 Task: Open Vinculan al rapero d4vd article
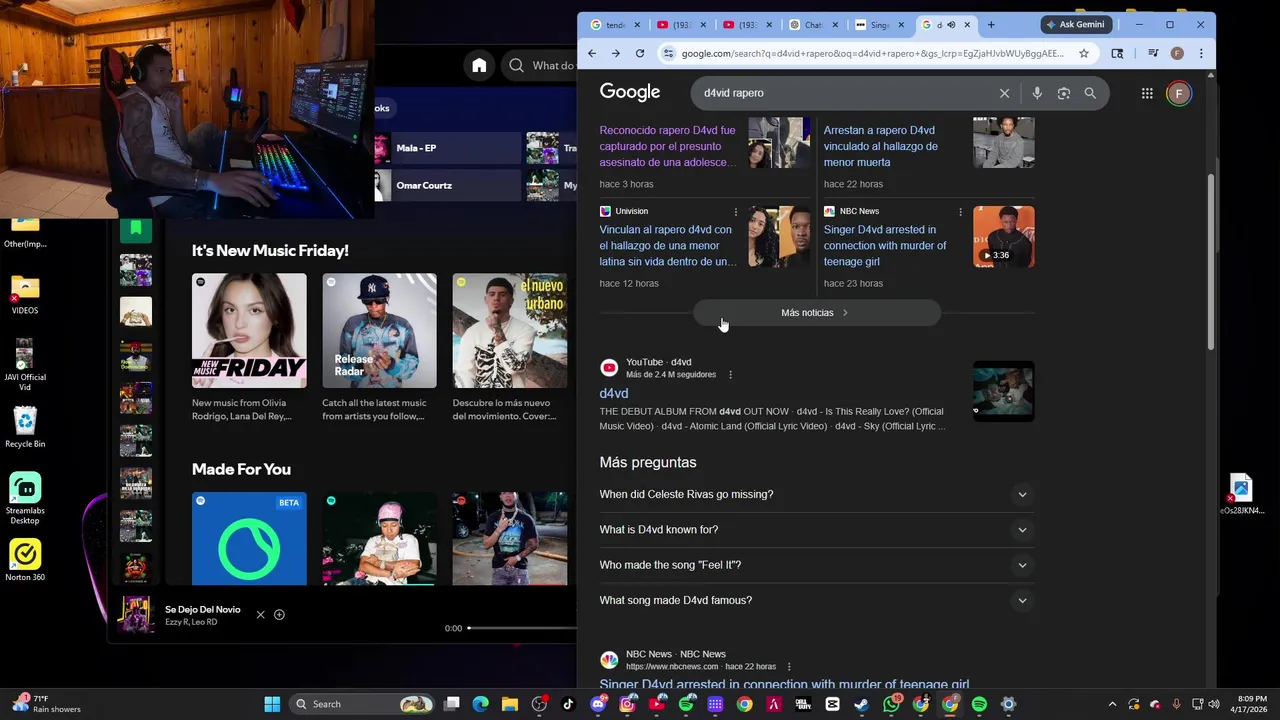click(x=667, y=245)
